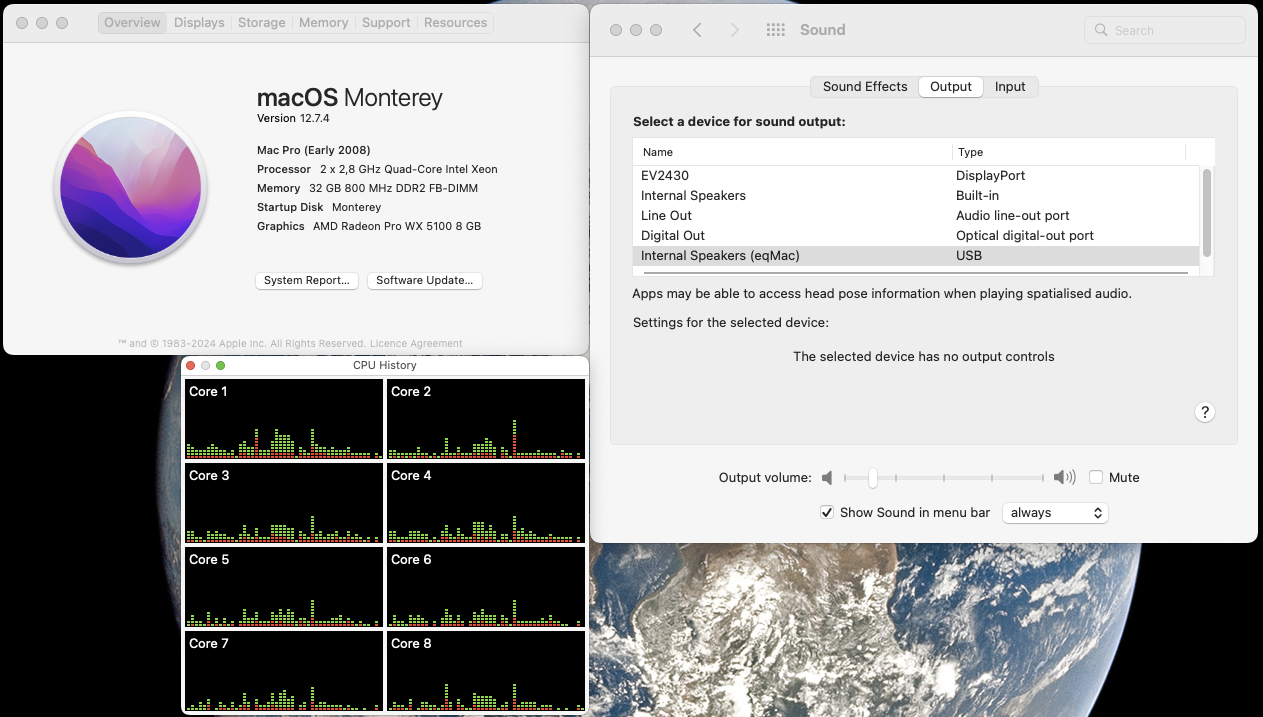Click the Type column header

pyautogui.click(x=1069, y=152)
